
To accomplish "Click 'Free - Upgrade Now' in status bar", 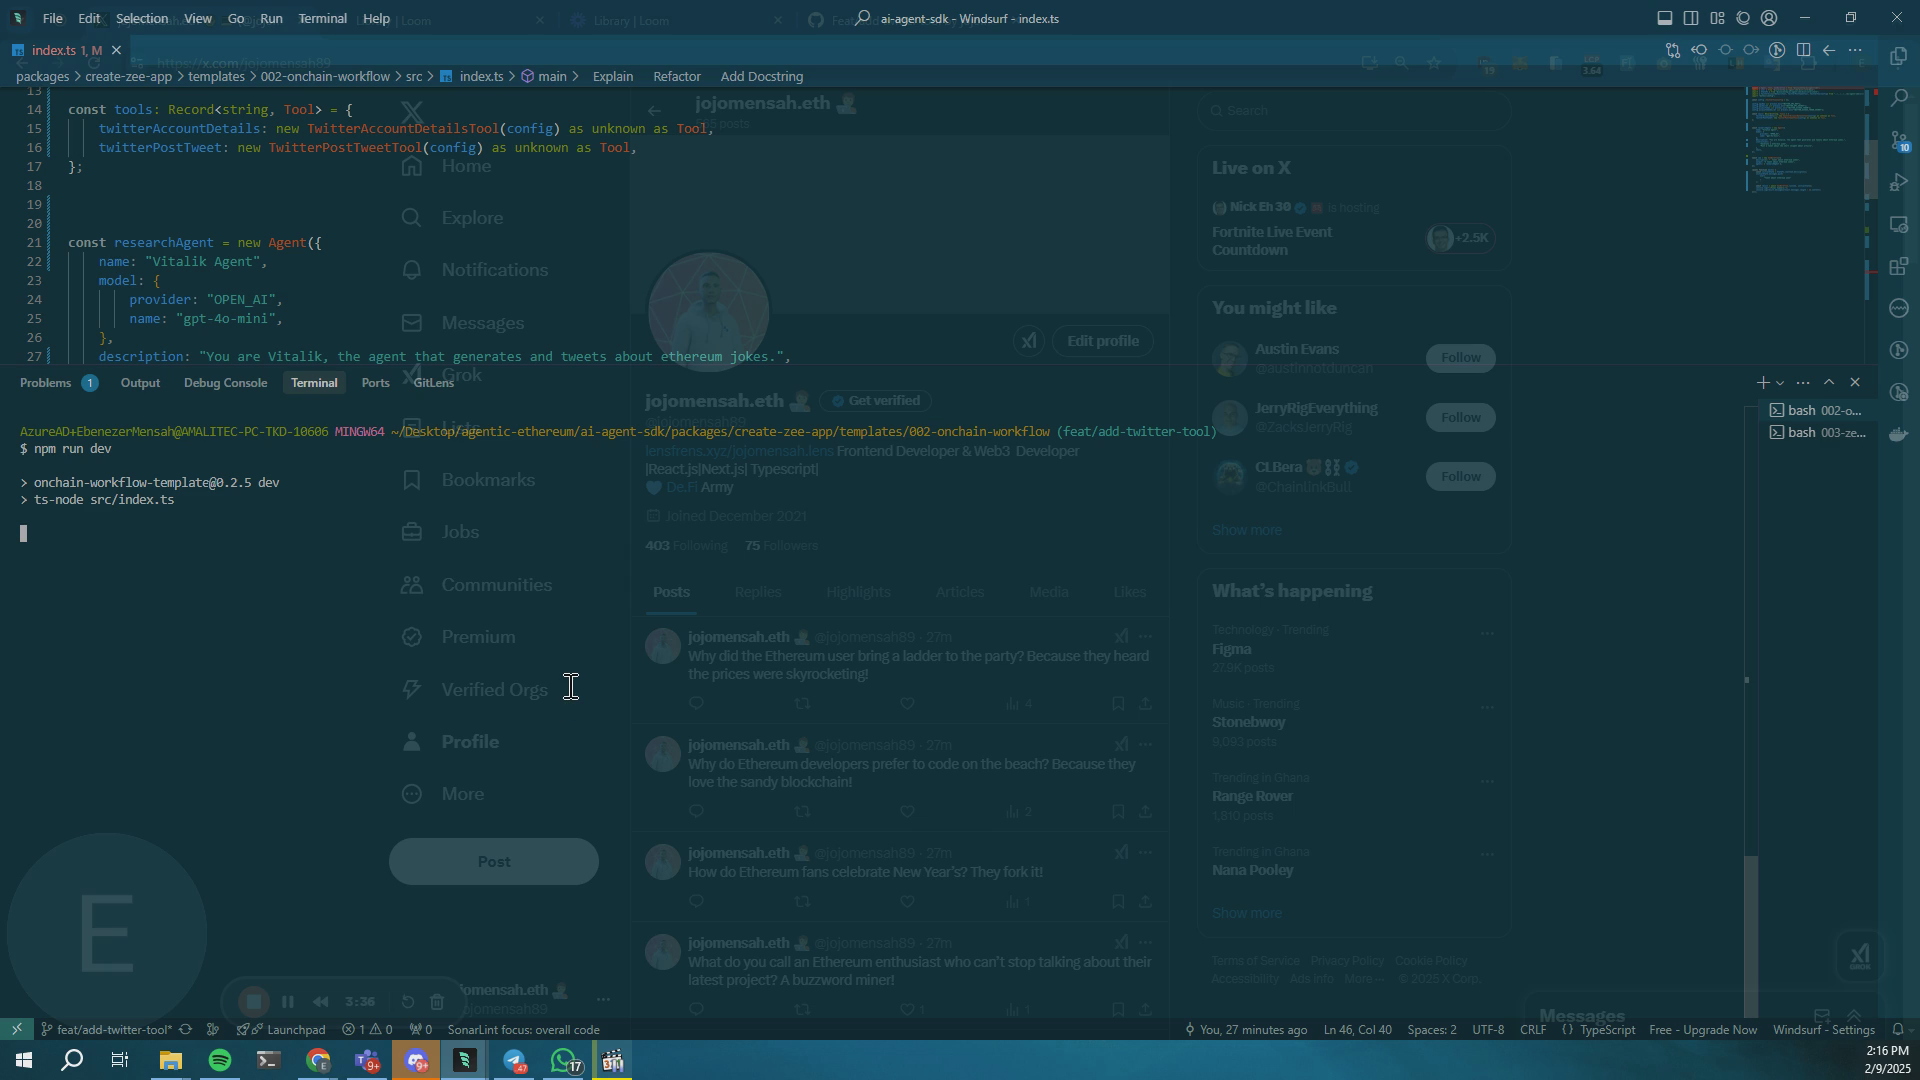I will pos(1703,1029).
